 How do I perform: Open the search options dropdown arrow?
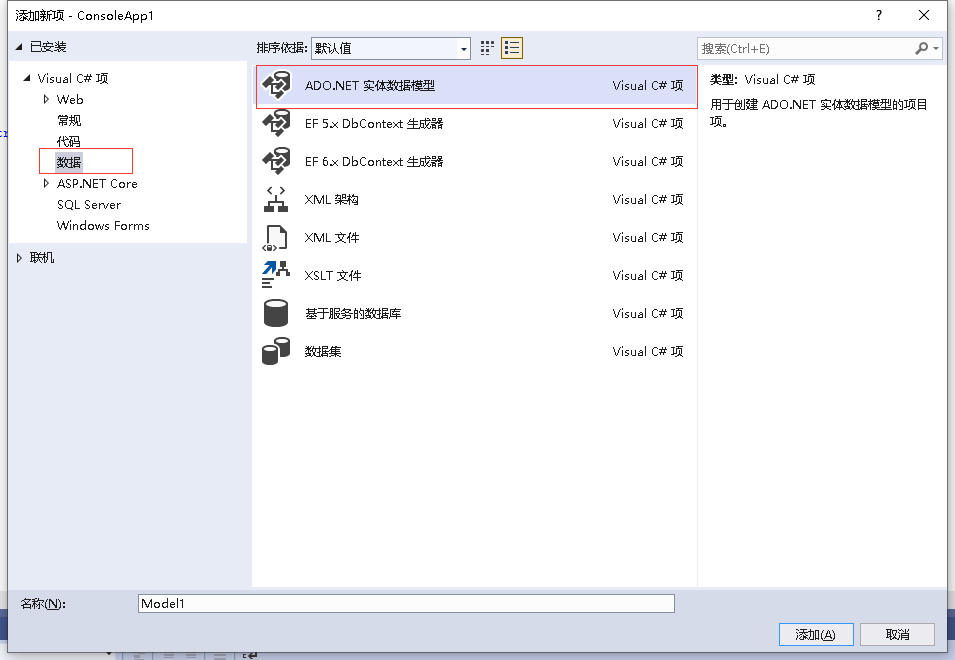936,48
